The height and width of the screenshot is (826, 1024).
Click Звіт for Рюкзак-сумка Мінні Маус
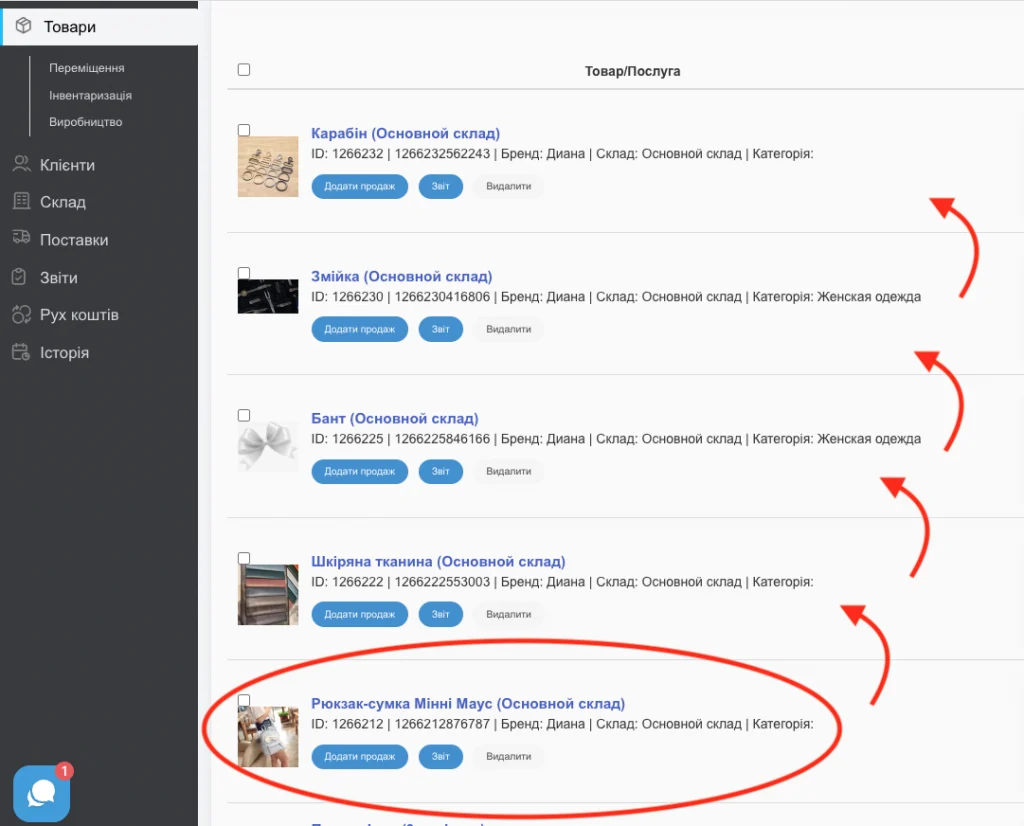click(x=441, y=757)
